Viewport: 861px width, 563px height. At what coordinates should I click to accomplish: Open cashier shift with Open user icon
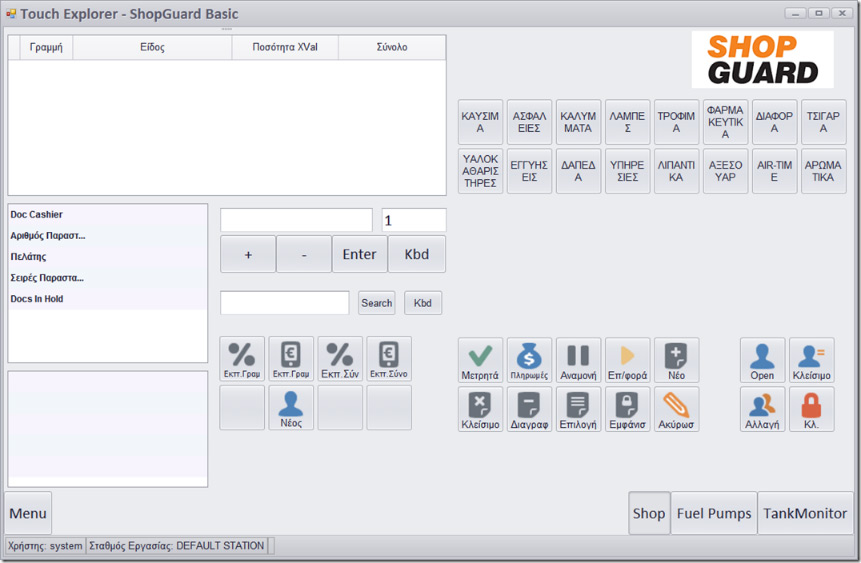coord(762,360)
